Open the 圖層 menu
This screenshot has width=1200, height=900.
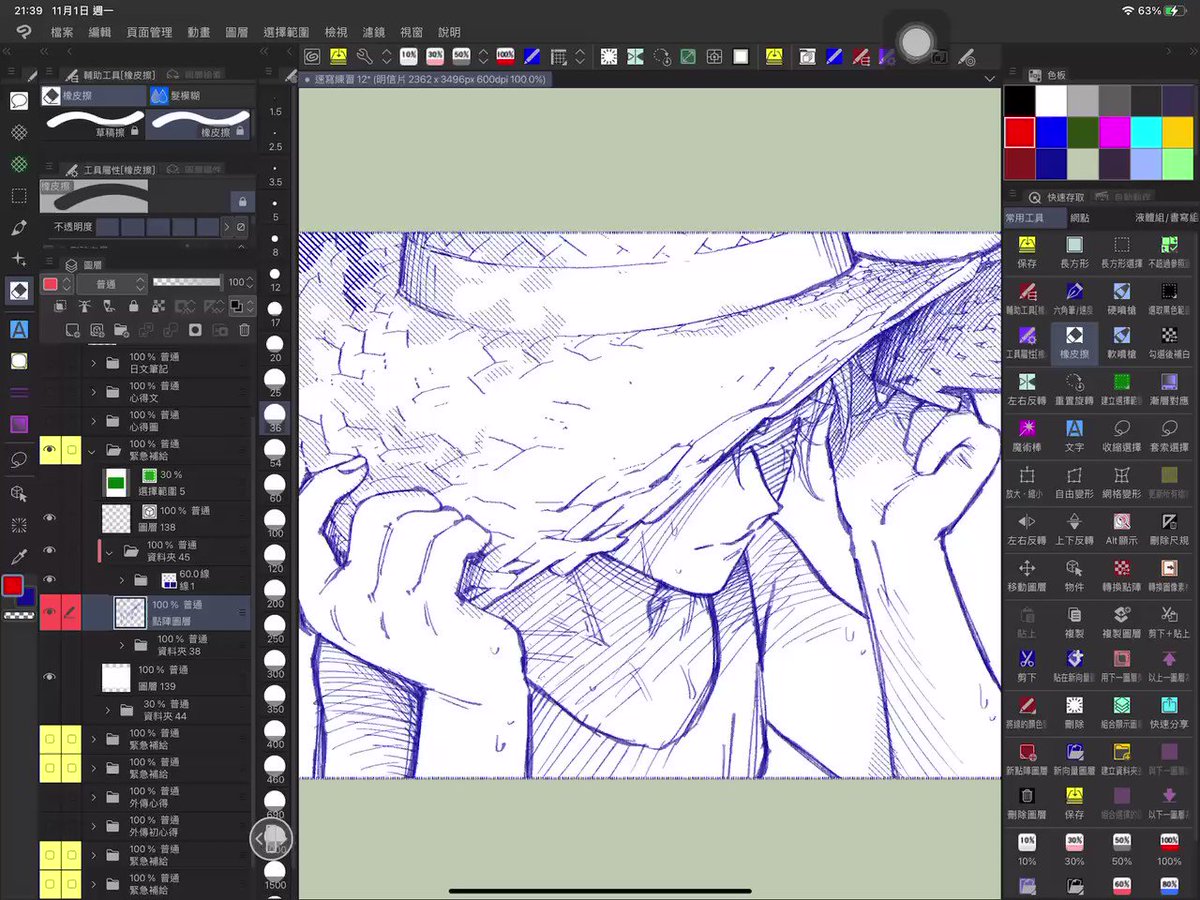coord(237,32)
